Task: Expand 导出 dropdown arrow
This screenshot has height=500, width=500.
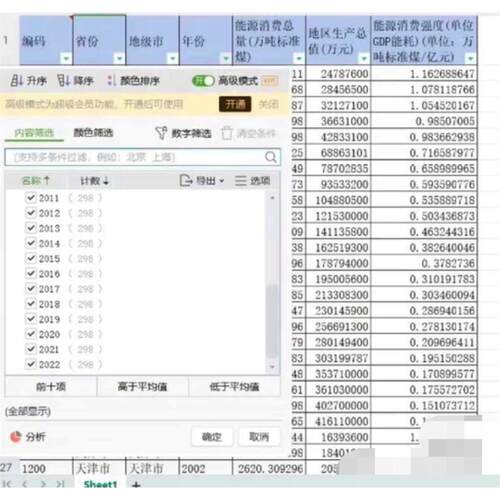Action: tap(221, 181)
